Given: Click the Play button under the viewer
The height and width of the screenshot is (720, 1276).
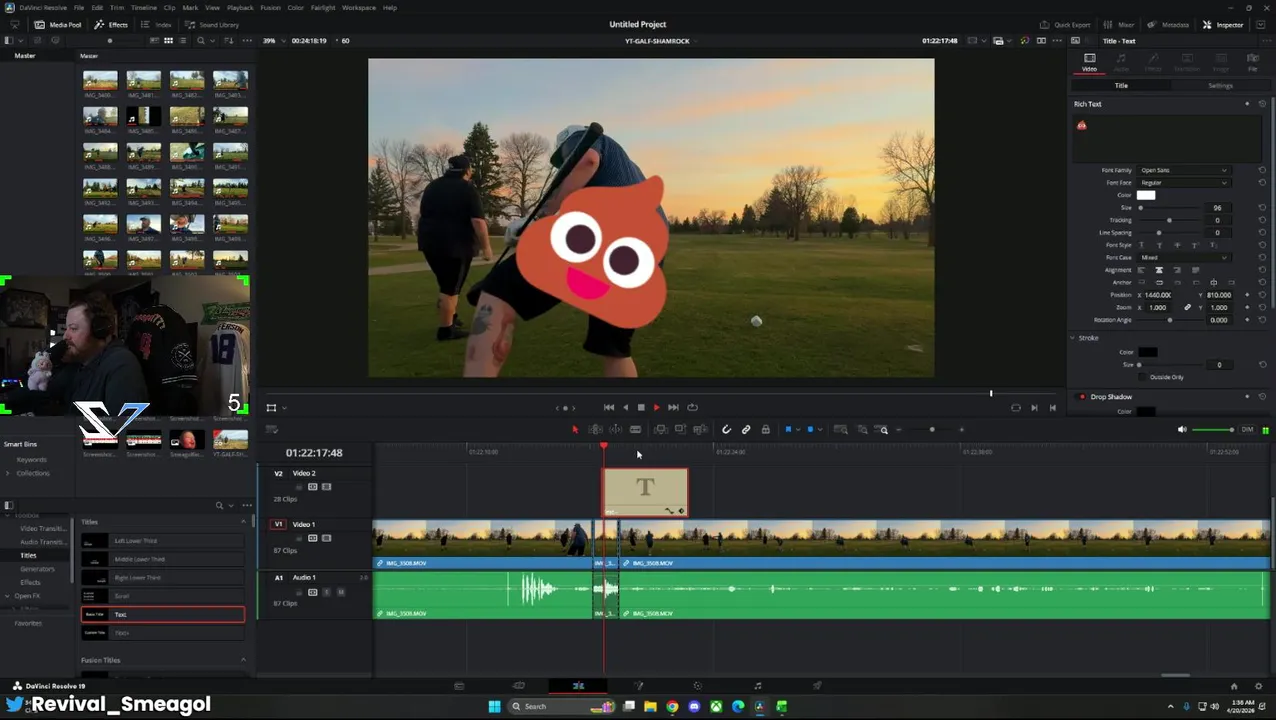Looking at the screenshot, I should coord(656,407).
